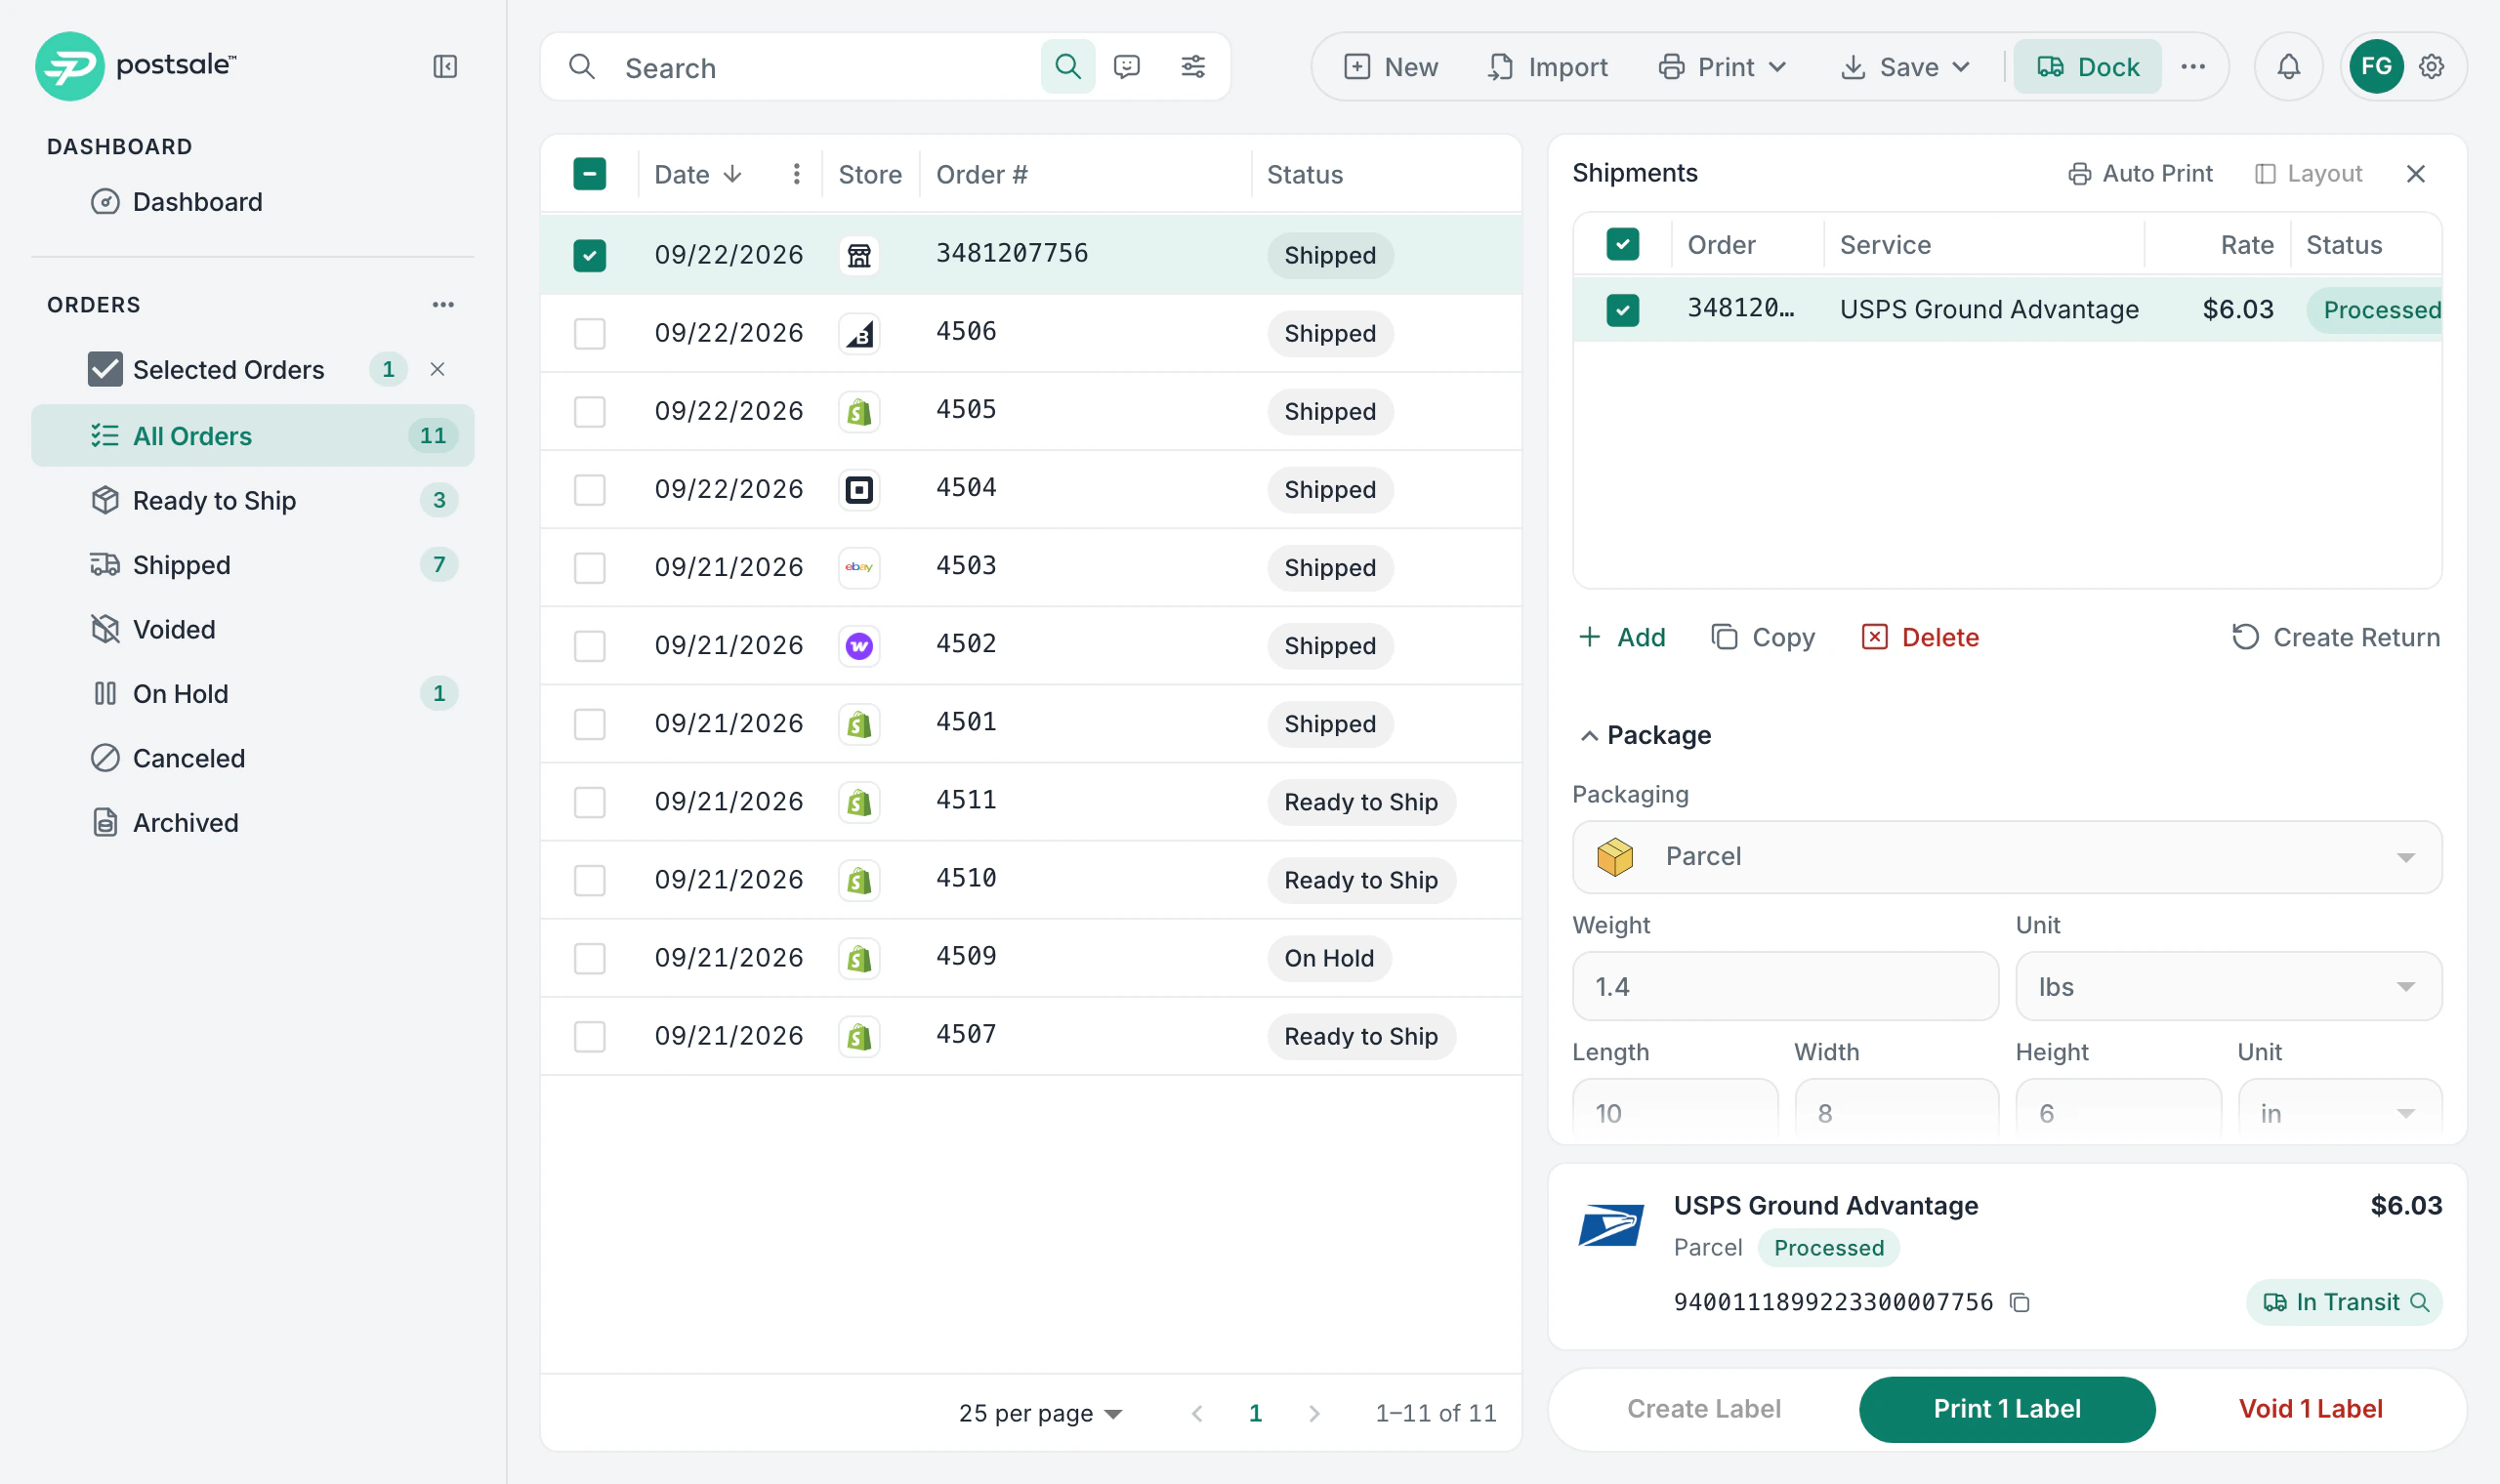Close the Shipments panel
The width and height of the screenshot is (2500, 1484).
click(x=2416, y=174)
